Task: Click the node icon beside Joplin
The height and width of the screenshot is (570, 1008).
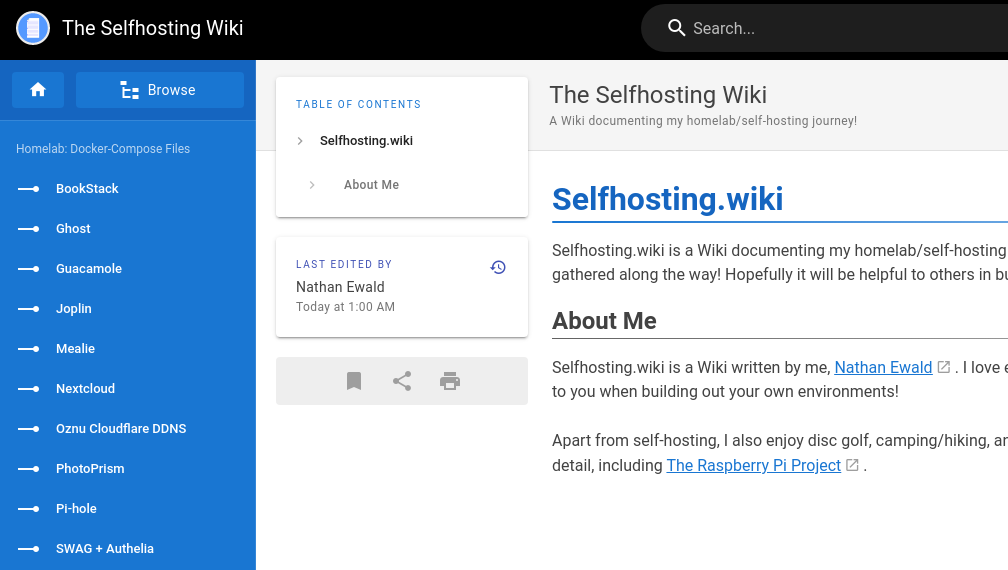Action: coord(28,309)
